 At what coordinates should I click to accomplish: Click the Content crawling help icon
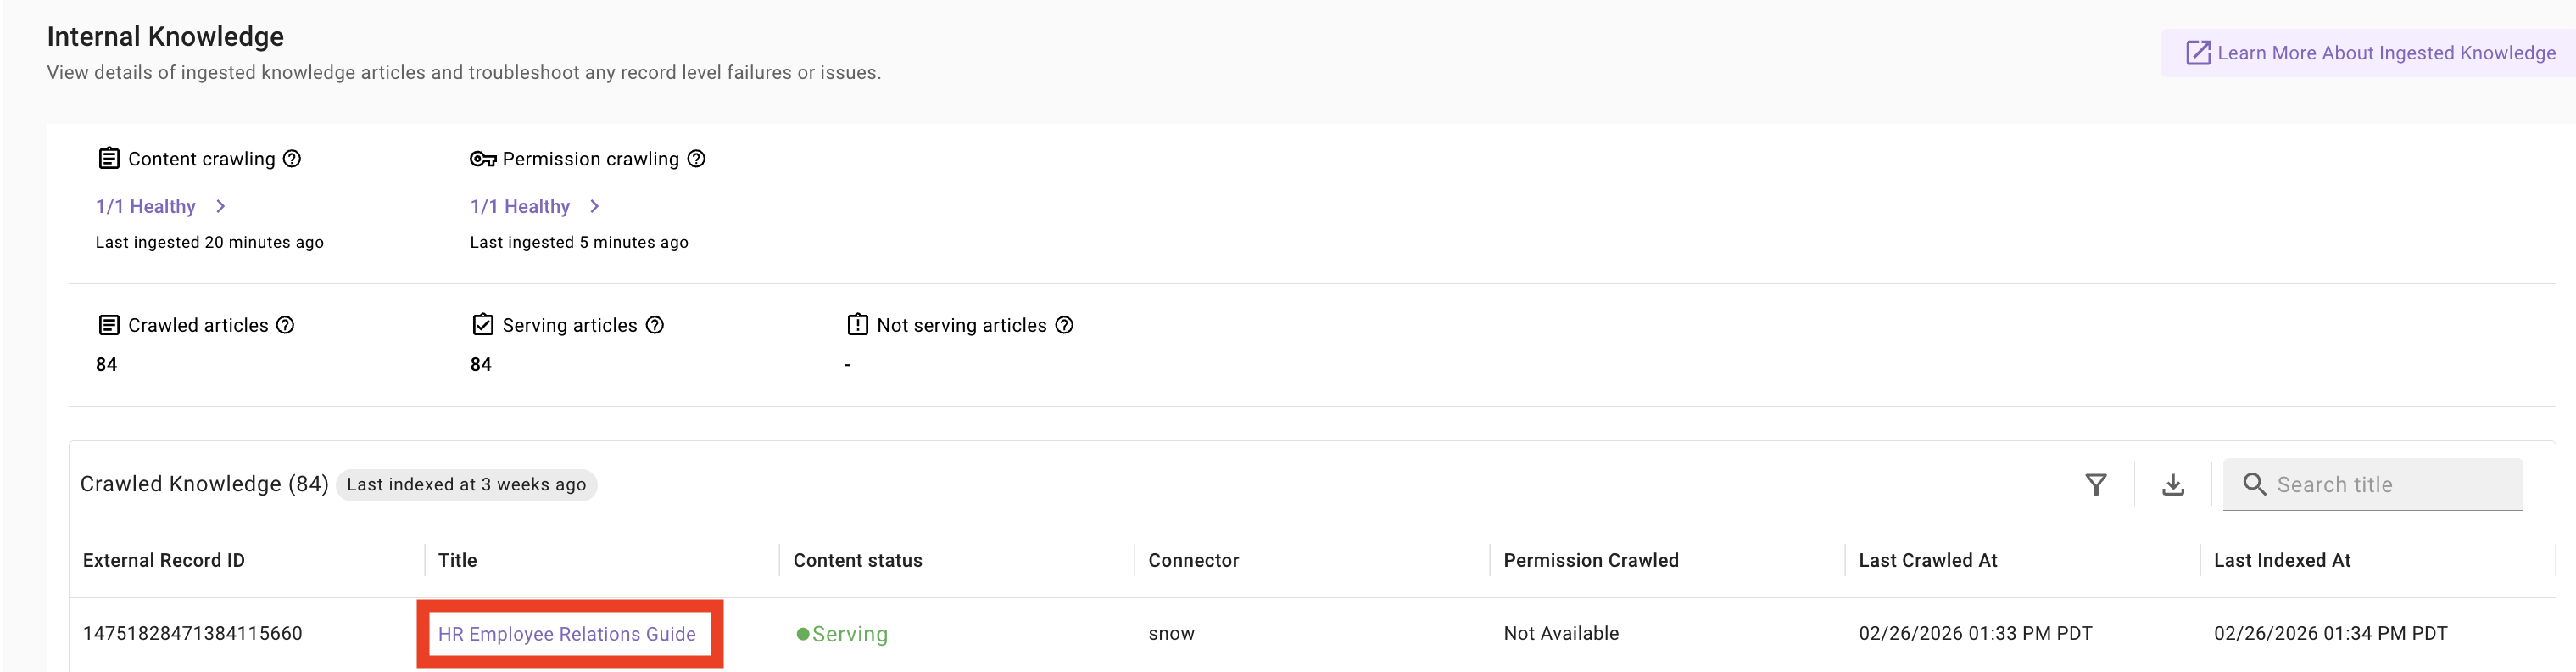tap(292, 159)
